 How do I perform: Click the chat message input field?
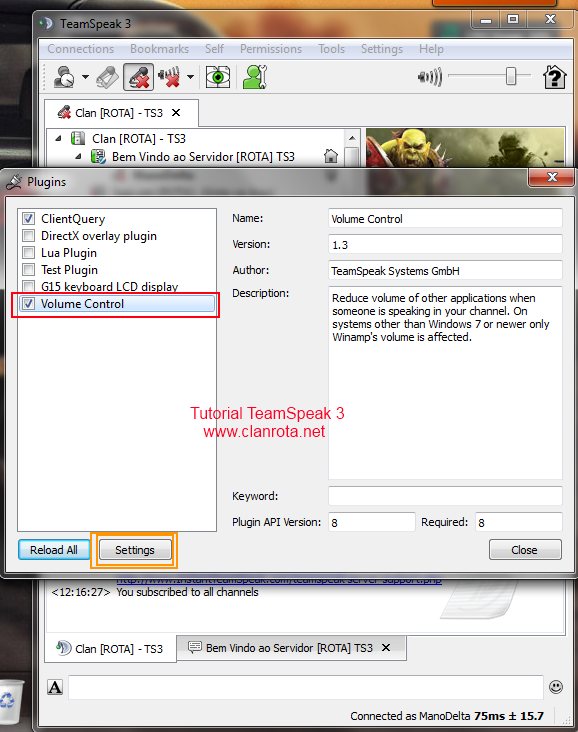[x=306, y=687]
